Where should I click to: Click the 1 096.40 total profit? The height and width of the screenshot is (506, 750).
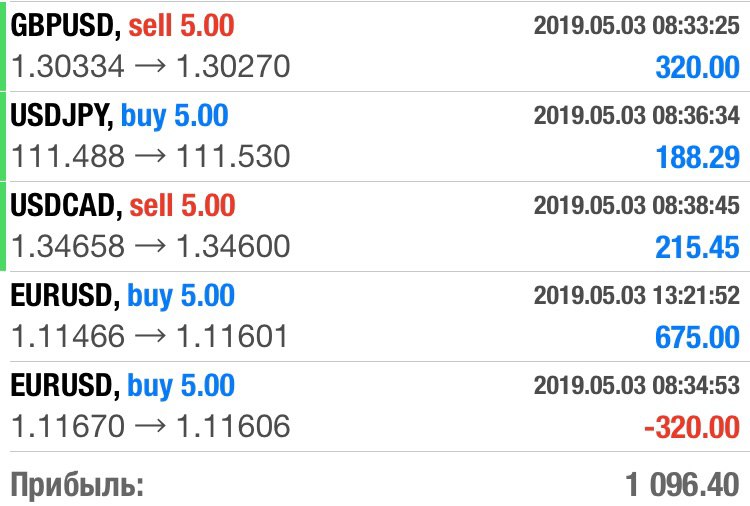tap(683, 484)
